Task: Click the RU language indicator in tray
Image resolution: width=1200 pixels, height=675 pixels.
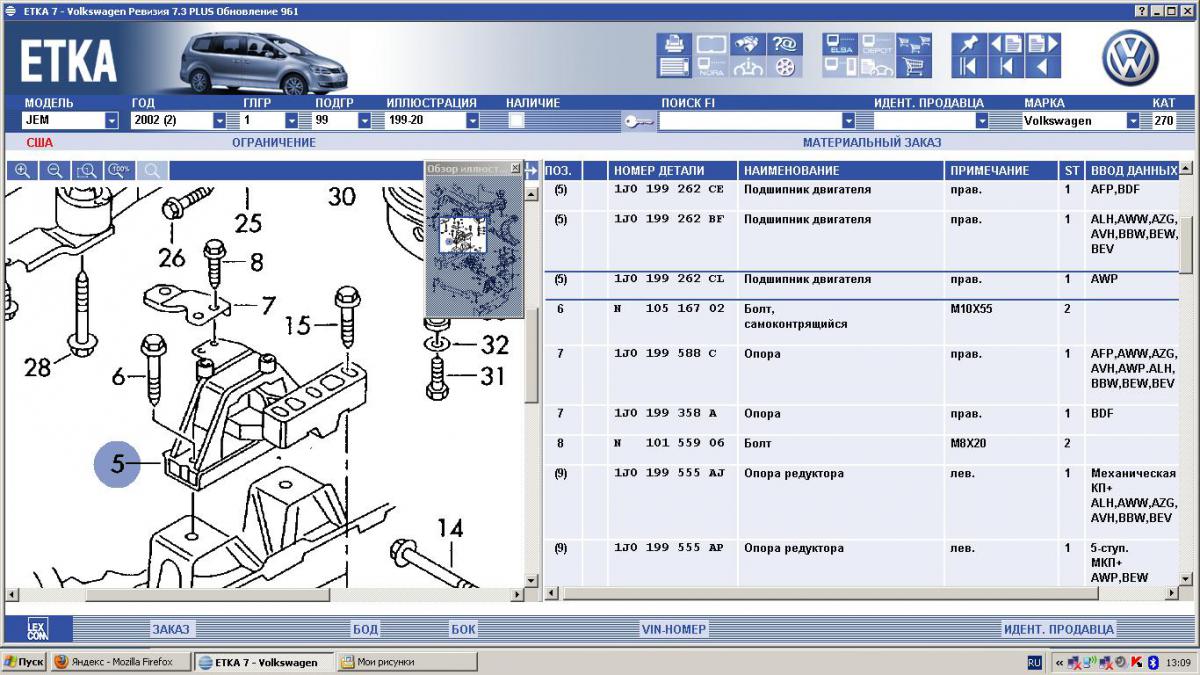Action: click(x=1035, y=662)
